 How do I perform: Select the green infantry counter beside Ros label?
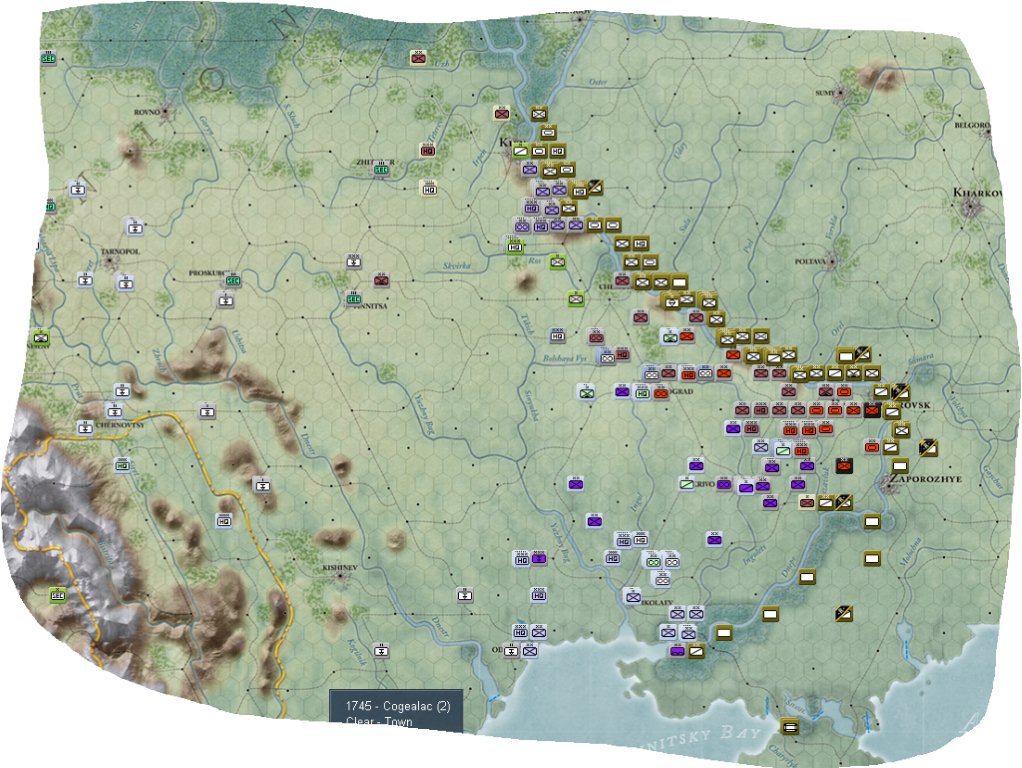click(557, 261)
